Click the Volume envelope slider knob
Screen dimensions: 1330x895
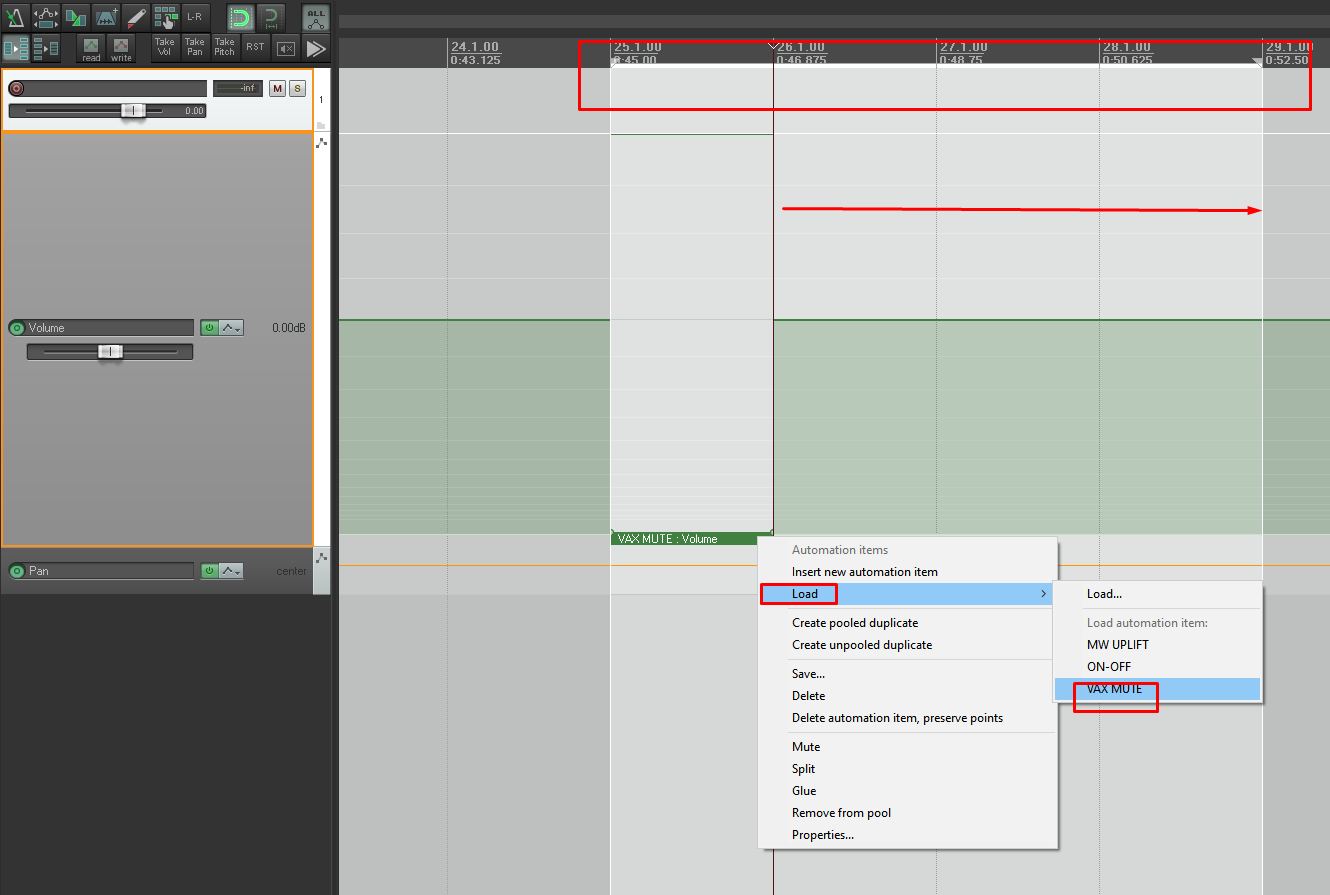(111, 351)
